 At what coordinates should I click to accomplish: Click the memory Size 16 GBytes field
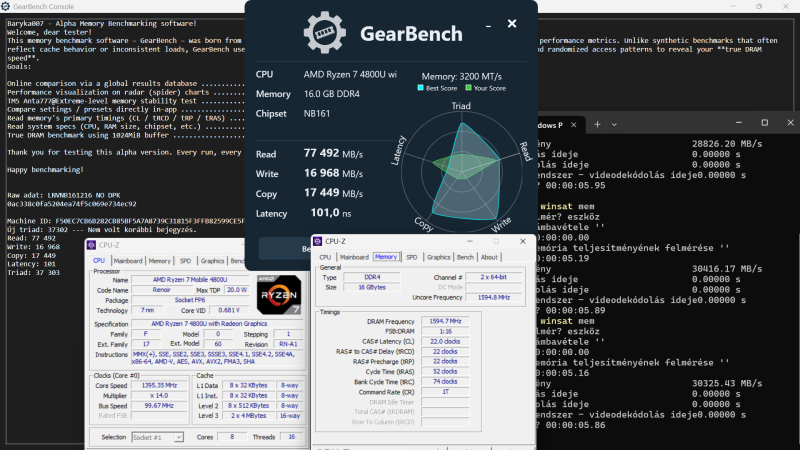point(371,287)
